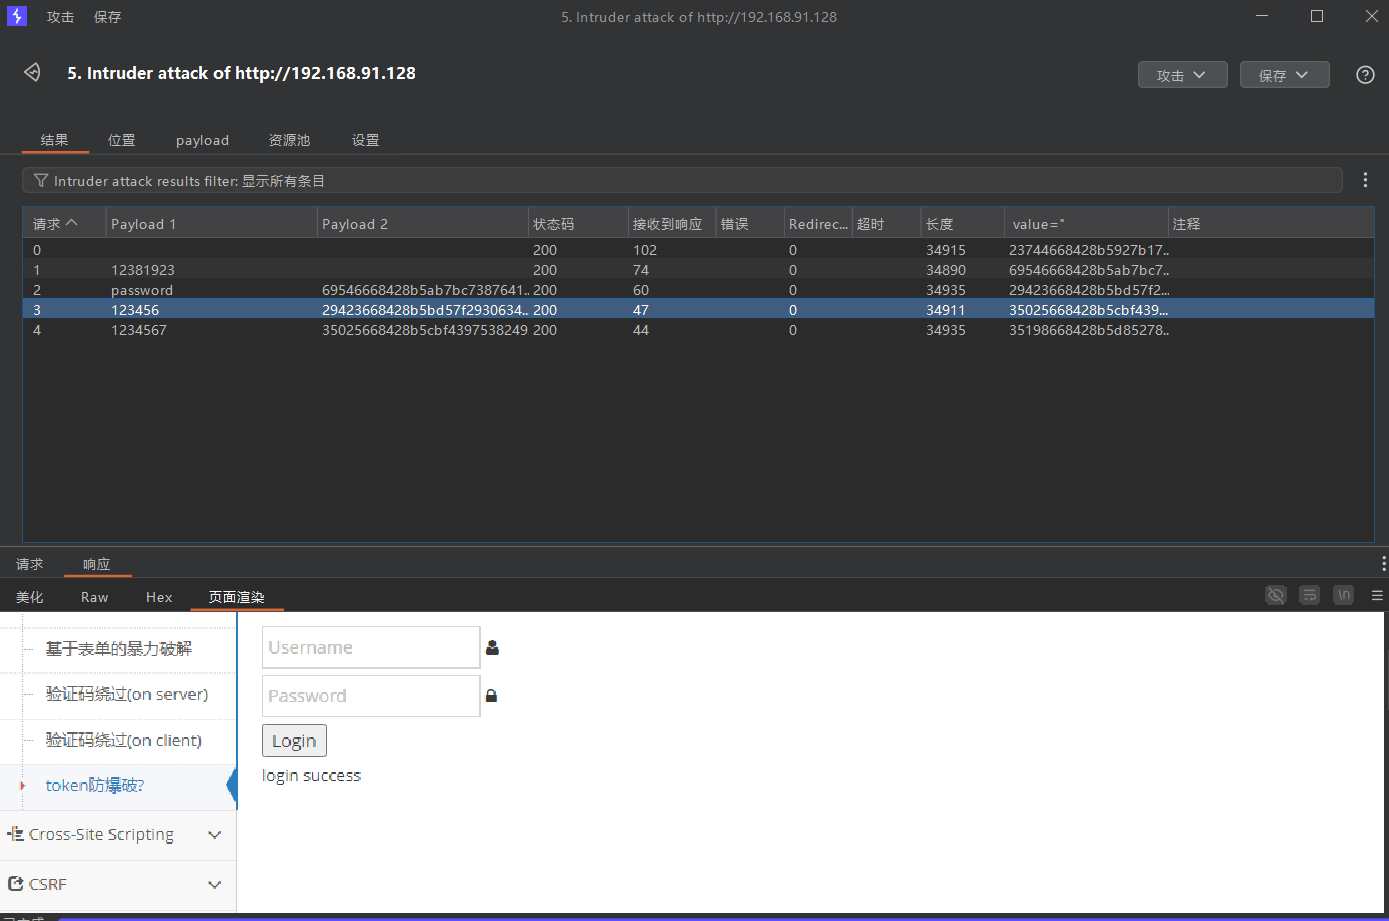Click the login success message text

click(x=311, y=776)
